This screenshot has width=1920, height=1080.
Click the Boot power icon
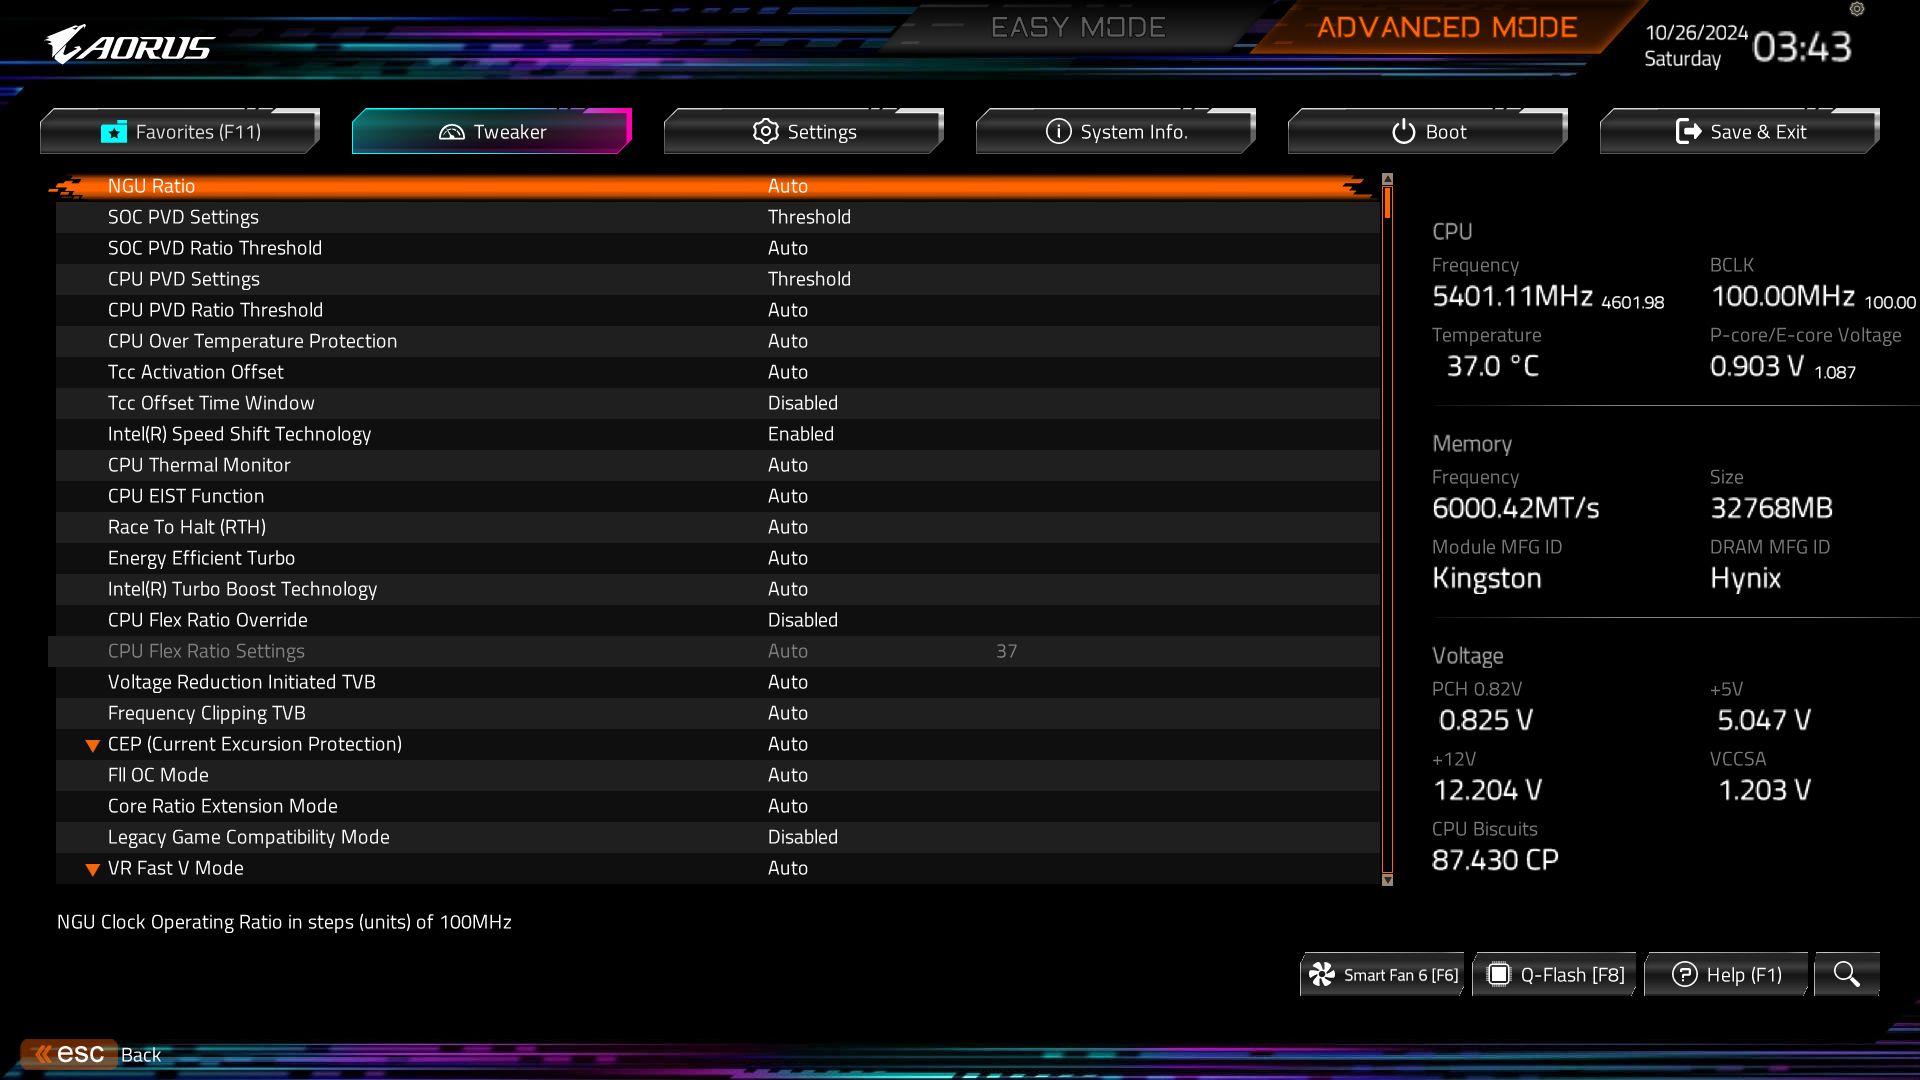pyautogui.click(x=1404, y=131)
